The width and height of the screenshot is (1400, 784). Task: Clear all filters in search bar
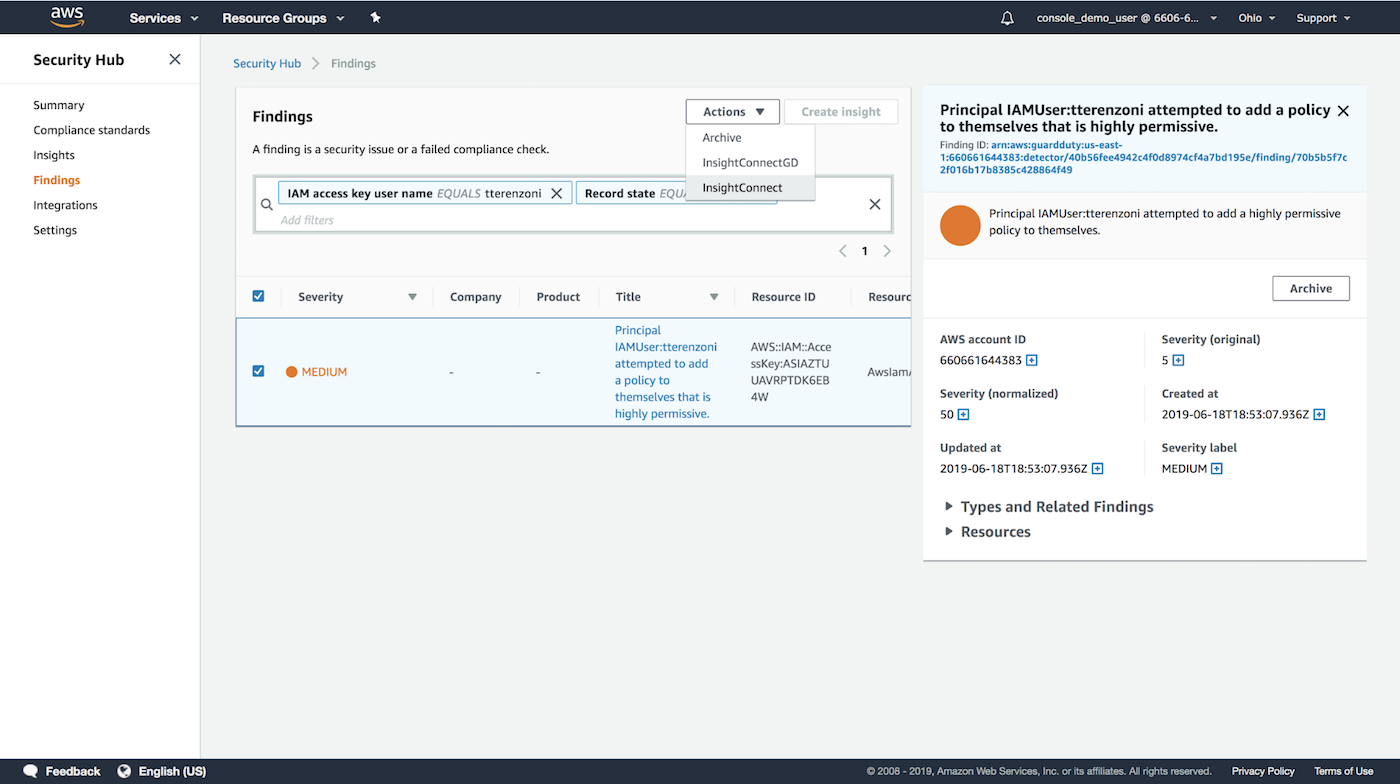click(874, 204)
